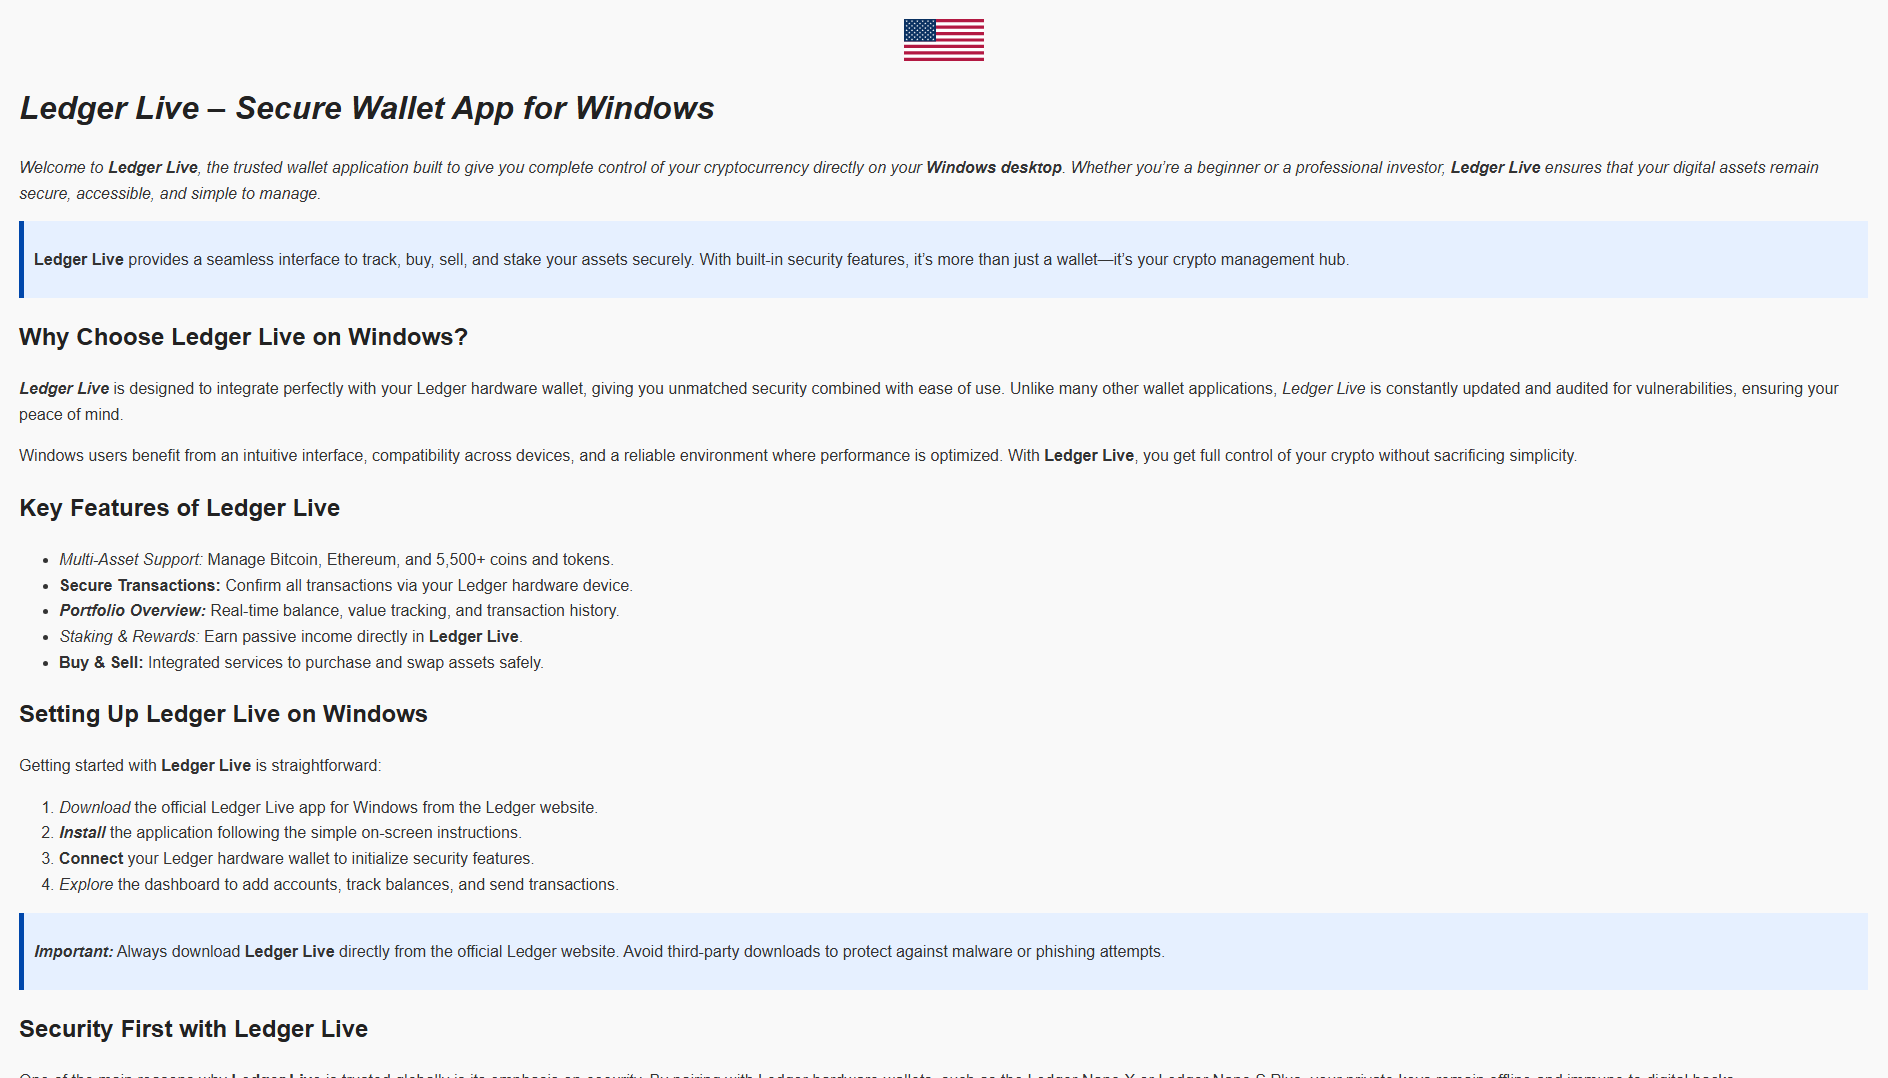Click 'Setting Up Ledger Live on Windows' heading
1888x1078 pixels.
point(223,714)
